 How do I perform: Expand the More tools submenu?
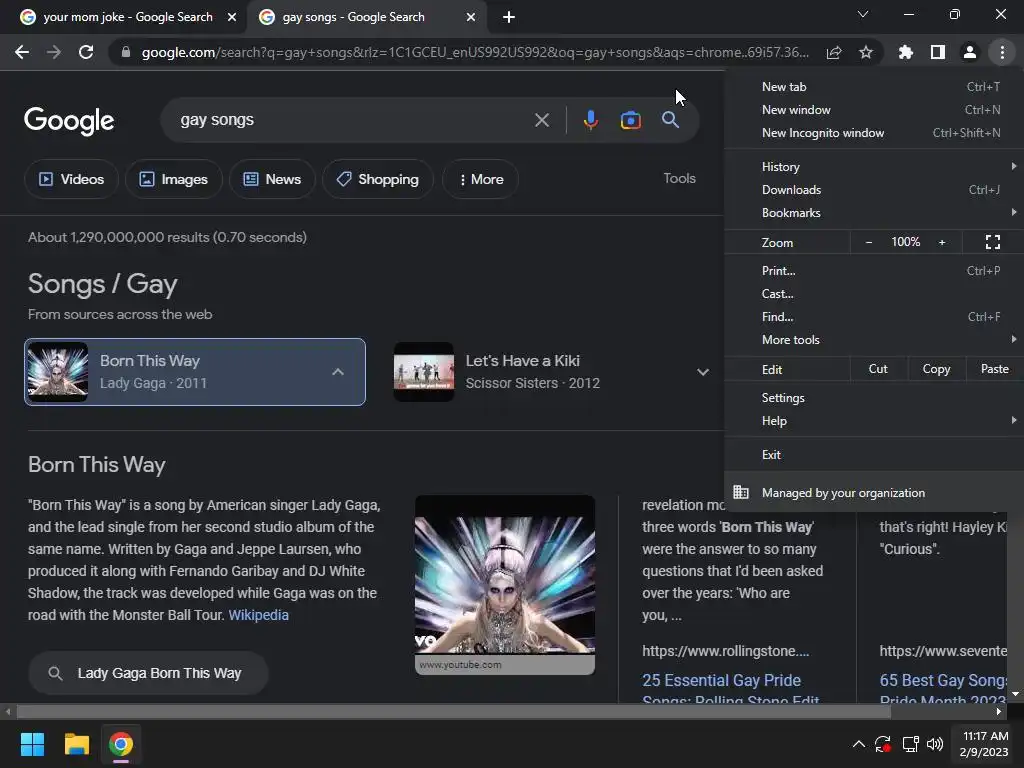click(x=874, y=340)
